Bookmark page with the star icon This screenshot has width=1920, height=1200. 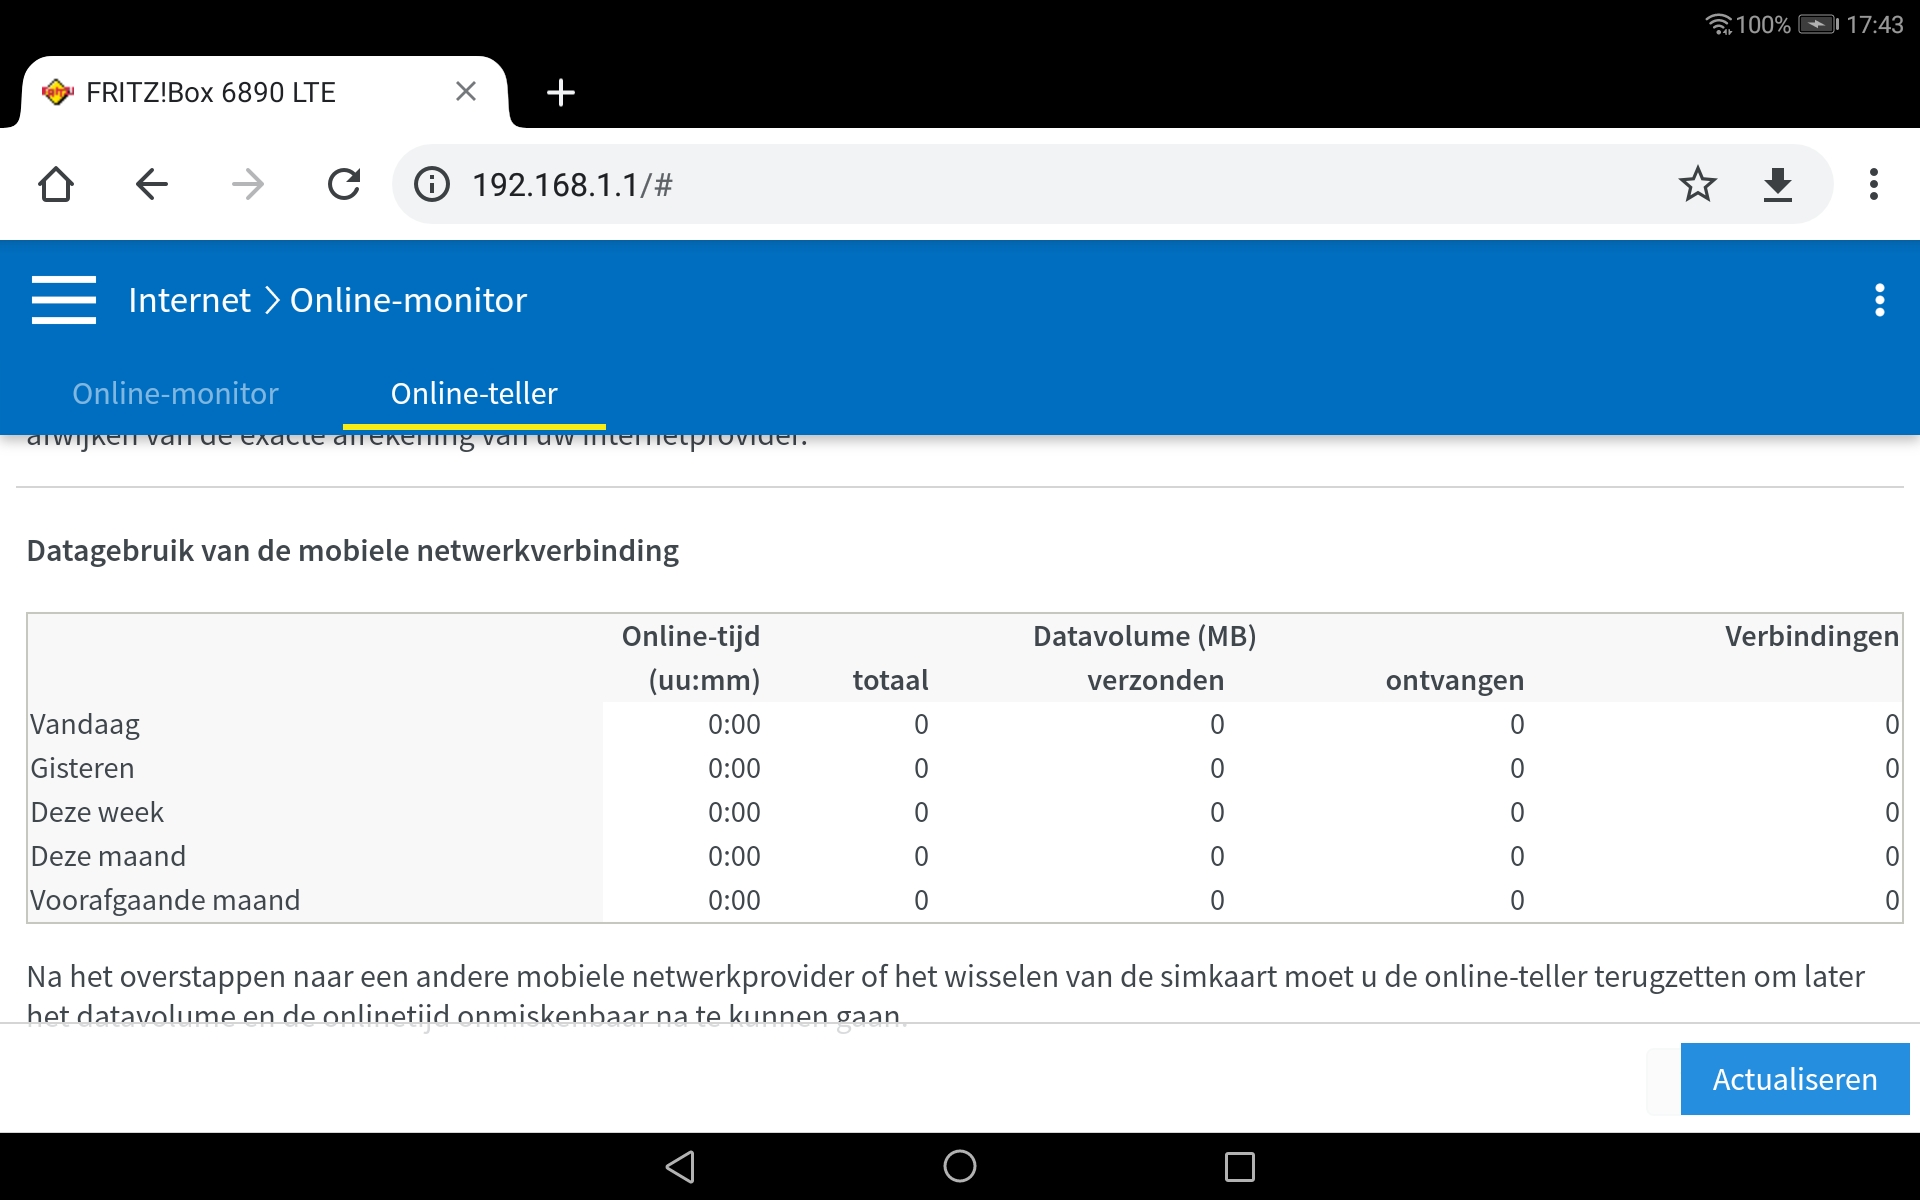1697,184
